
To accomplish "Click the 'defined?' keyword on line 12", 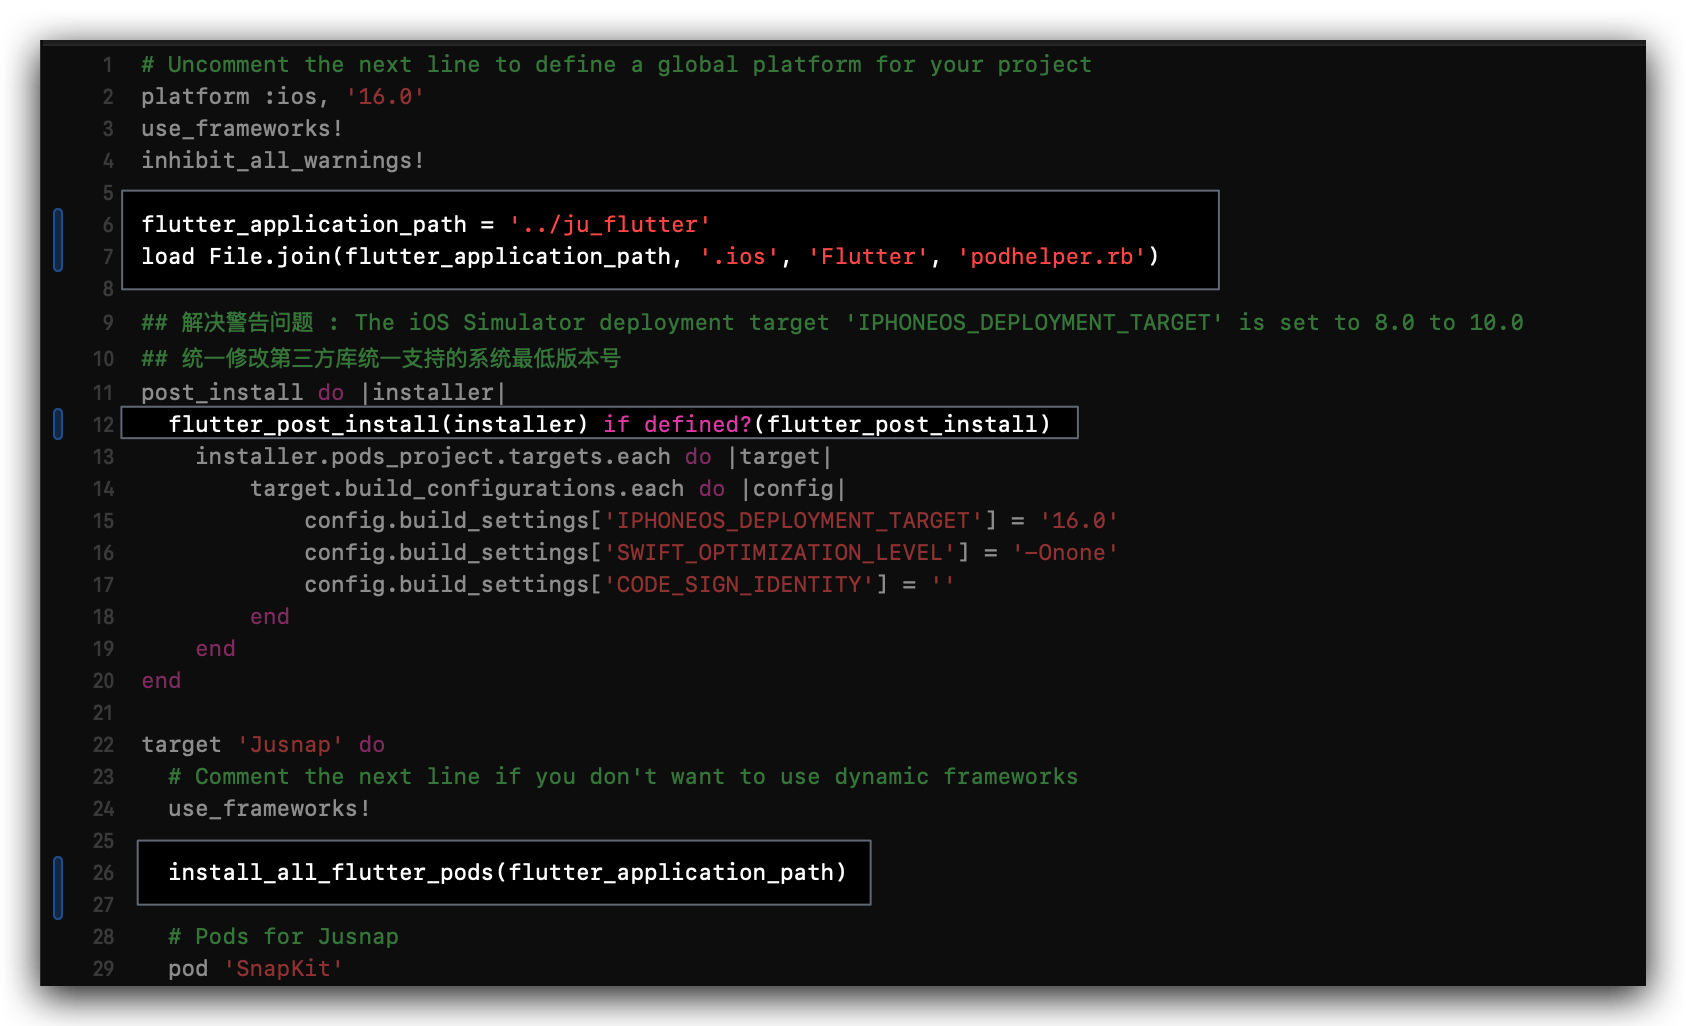I will click(x=697, y=425).
